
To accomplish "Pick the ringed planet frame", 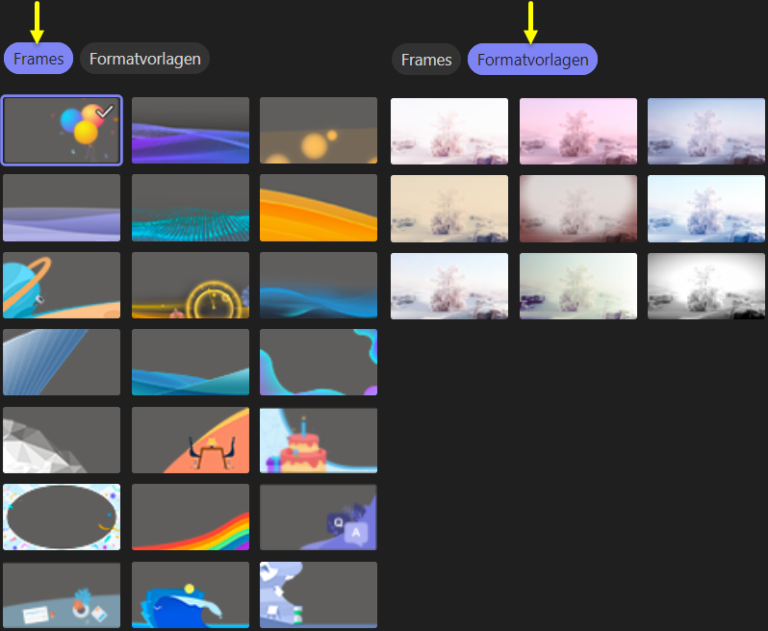I will click(x=62, y=285).
